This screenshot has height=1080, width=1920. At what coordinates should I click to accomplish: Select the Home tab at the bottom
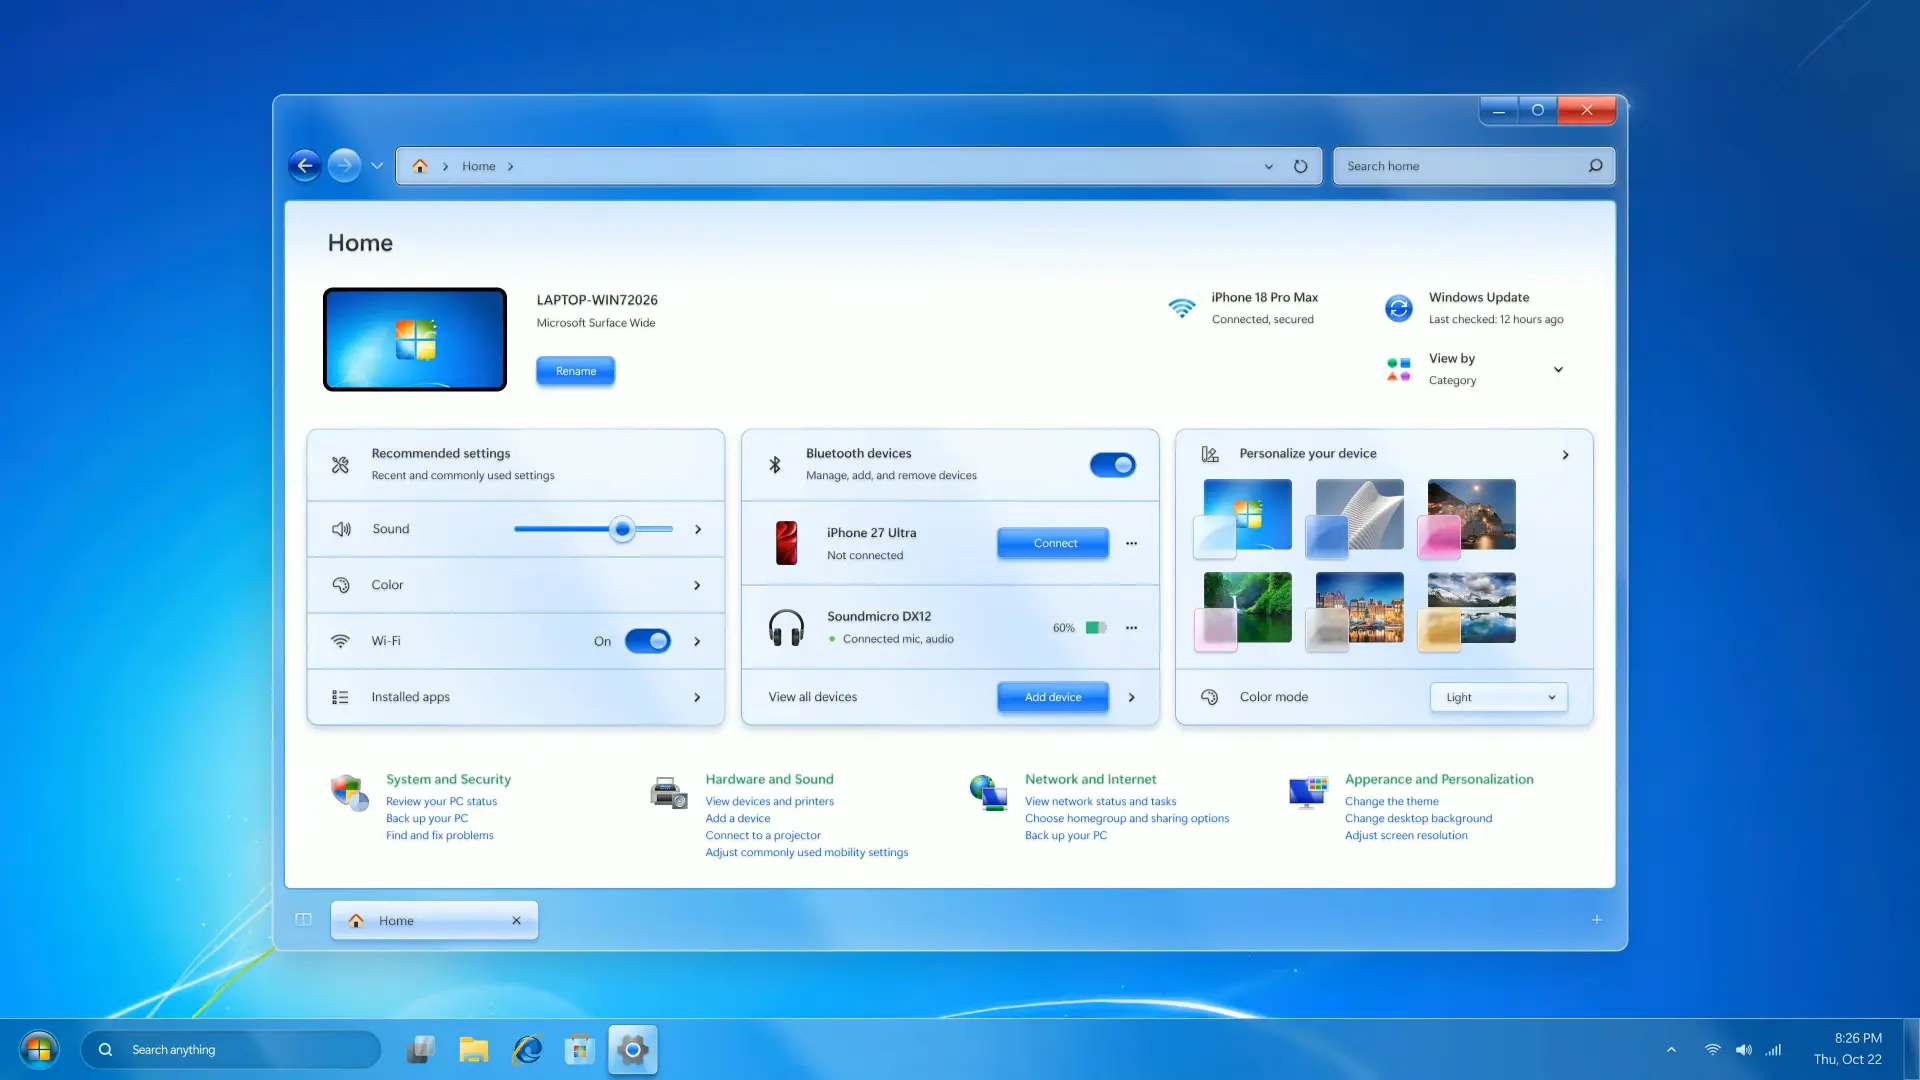[434, 920]
